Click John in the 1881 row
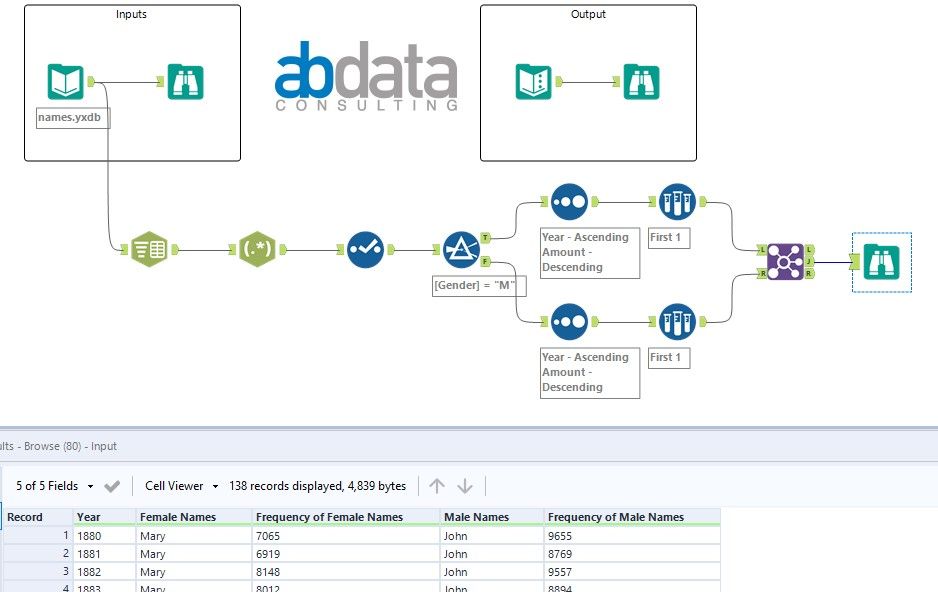This screenshot has height=592, width=938. tap(492, 554)
